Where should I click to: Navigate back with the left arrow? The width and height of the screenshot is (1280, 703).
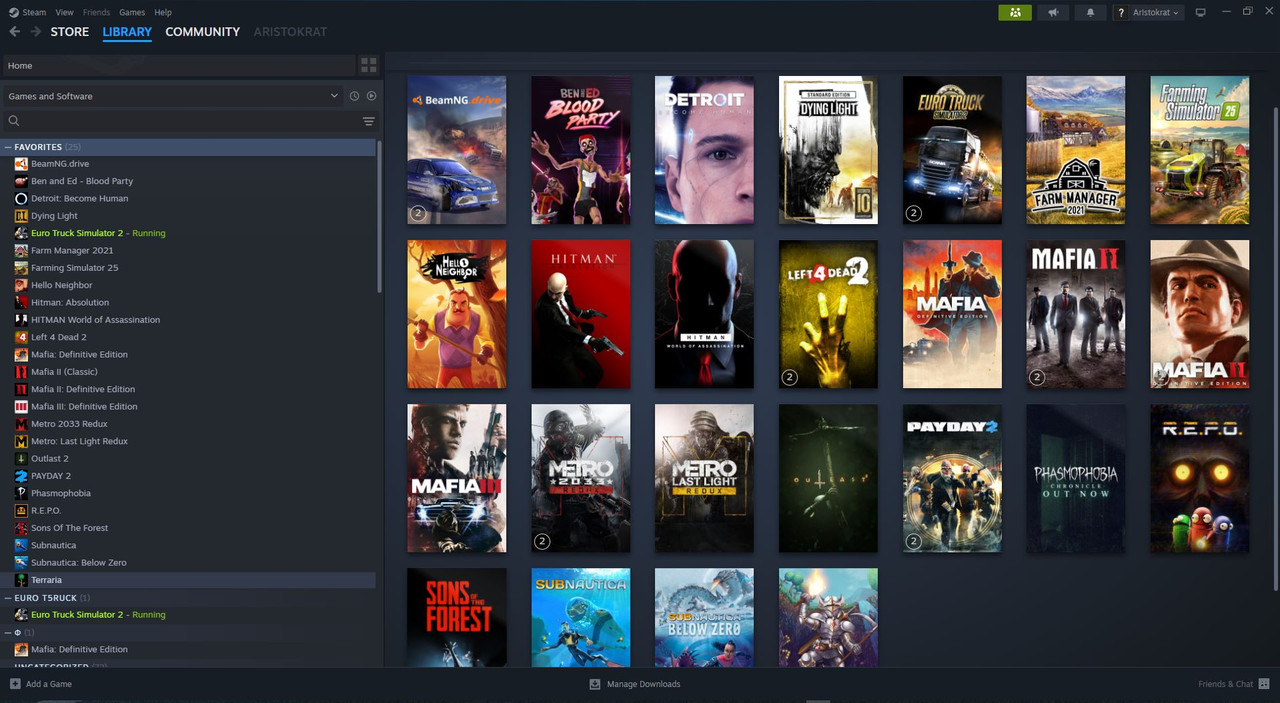pos(14,32)
